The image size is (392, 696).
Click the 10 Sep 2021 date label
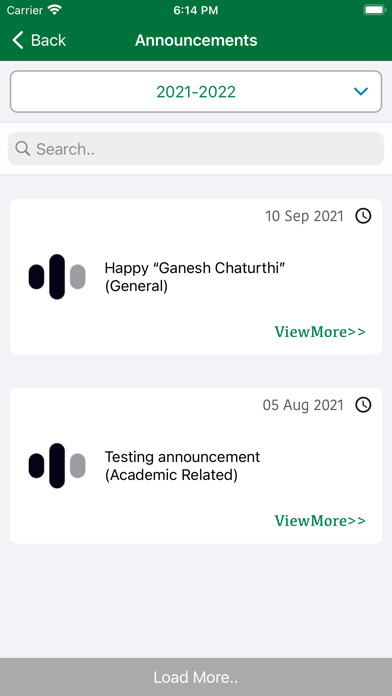pyautogui.click(x=304, y=216)
